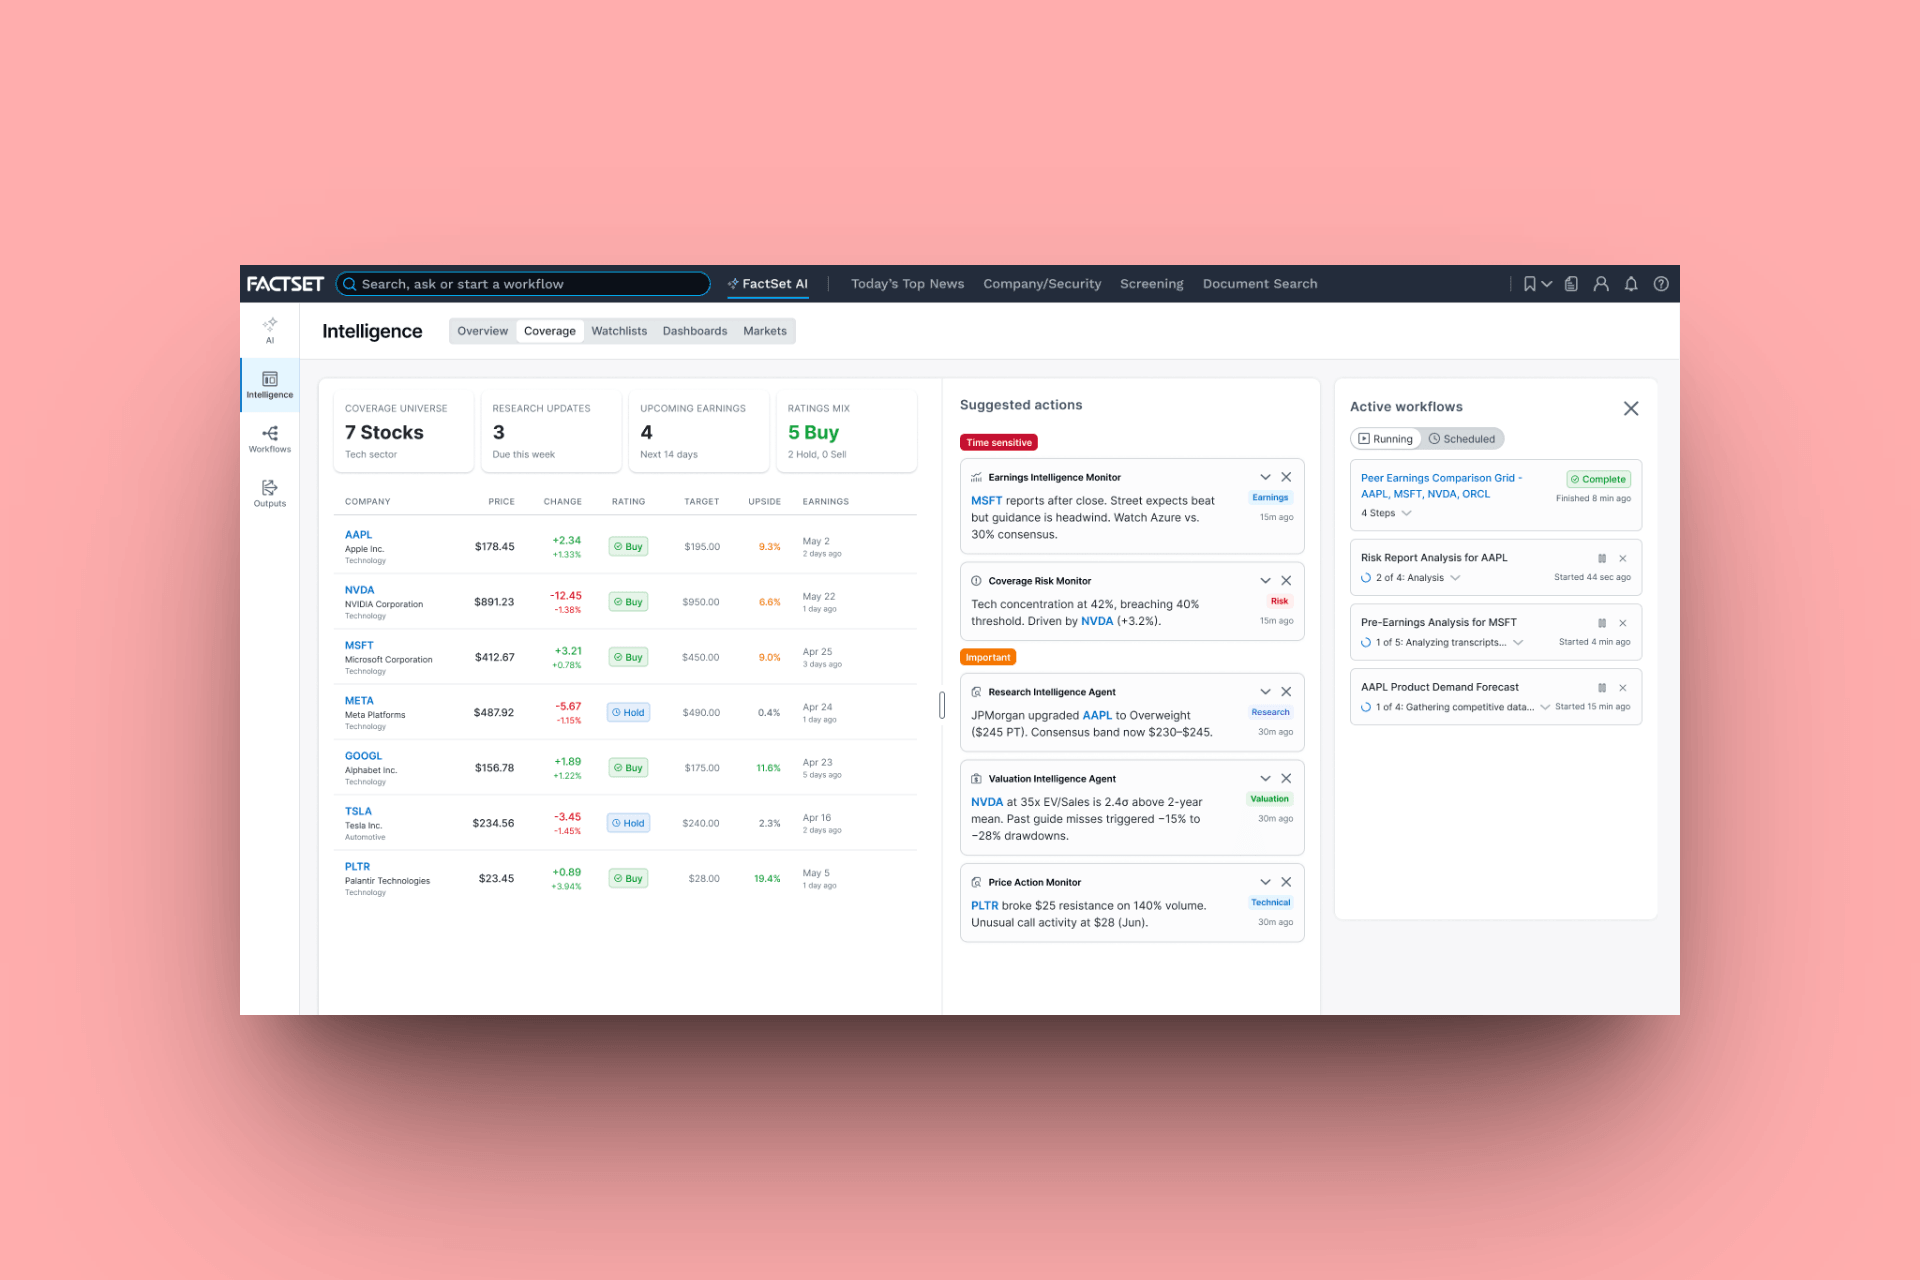Pause the AAPL Product Demand Forecast workflow
The image size is (1920, 1280).
pyautogui.click(x=1602, y=688)
